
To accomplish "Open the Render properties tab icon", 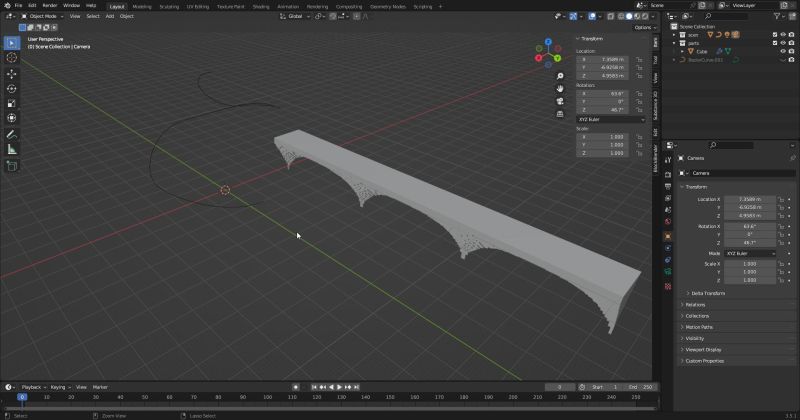I will (668, 175).
